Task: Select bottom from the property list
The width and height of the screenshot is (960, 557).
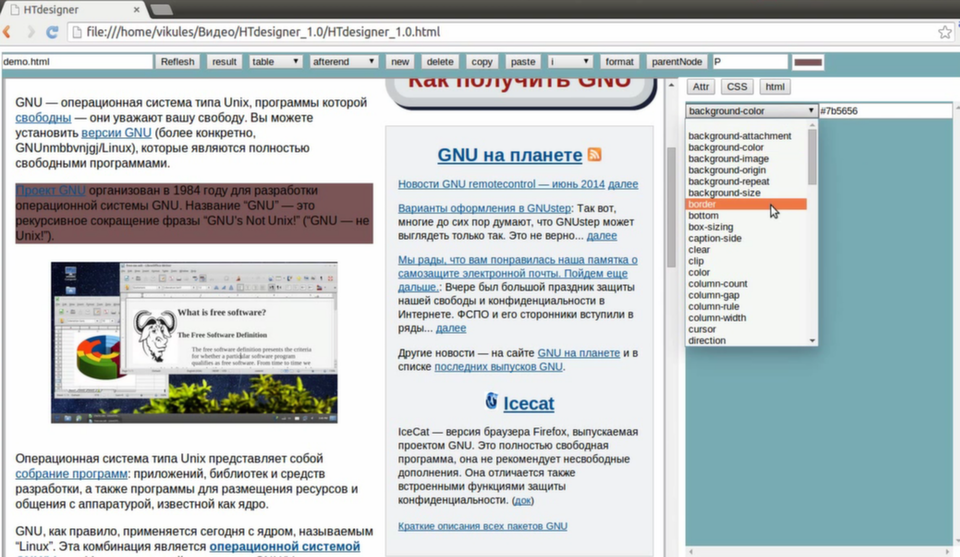Action: [703, 215]
